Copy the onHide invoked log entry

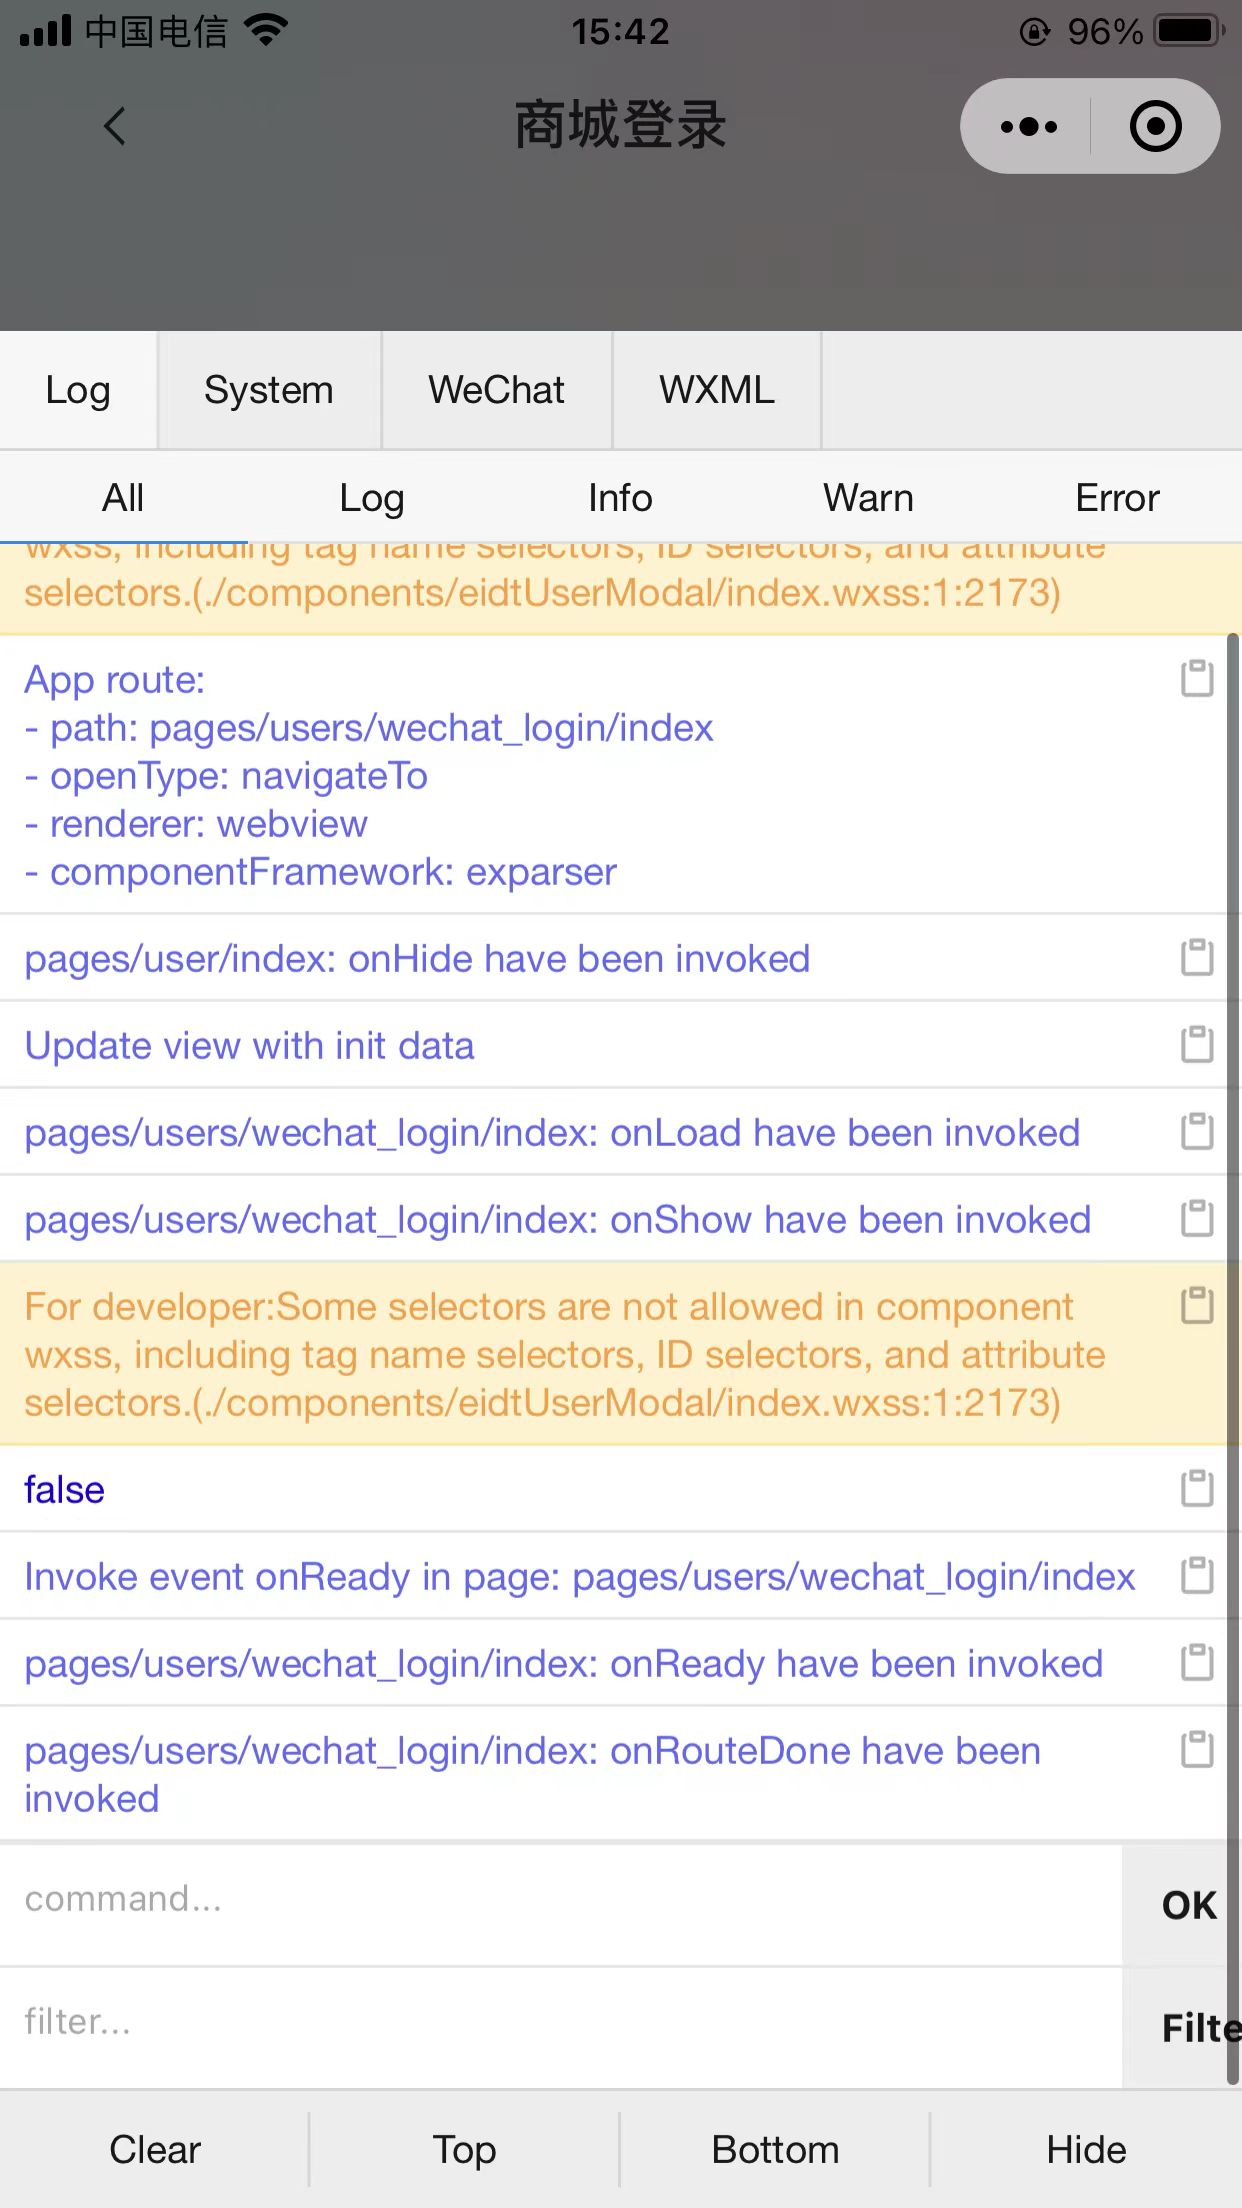[x=1197, y=957]
